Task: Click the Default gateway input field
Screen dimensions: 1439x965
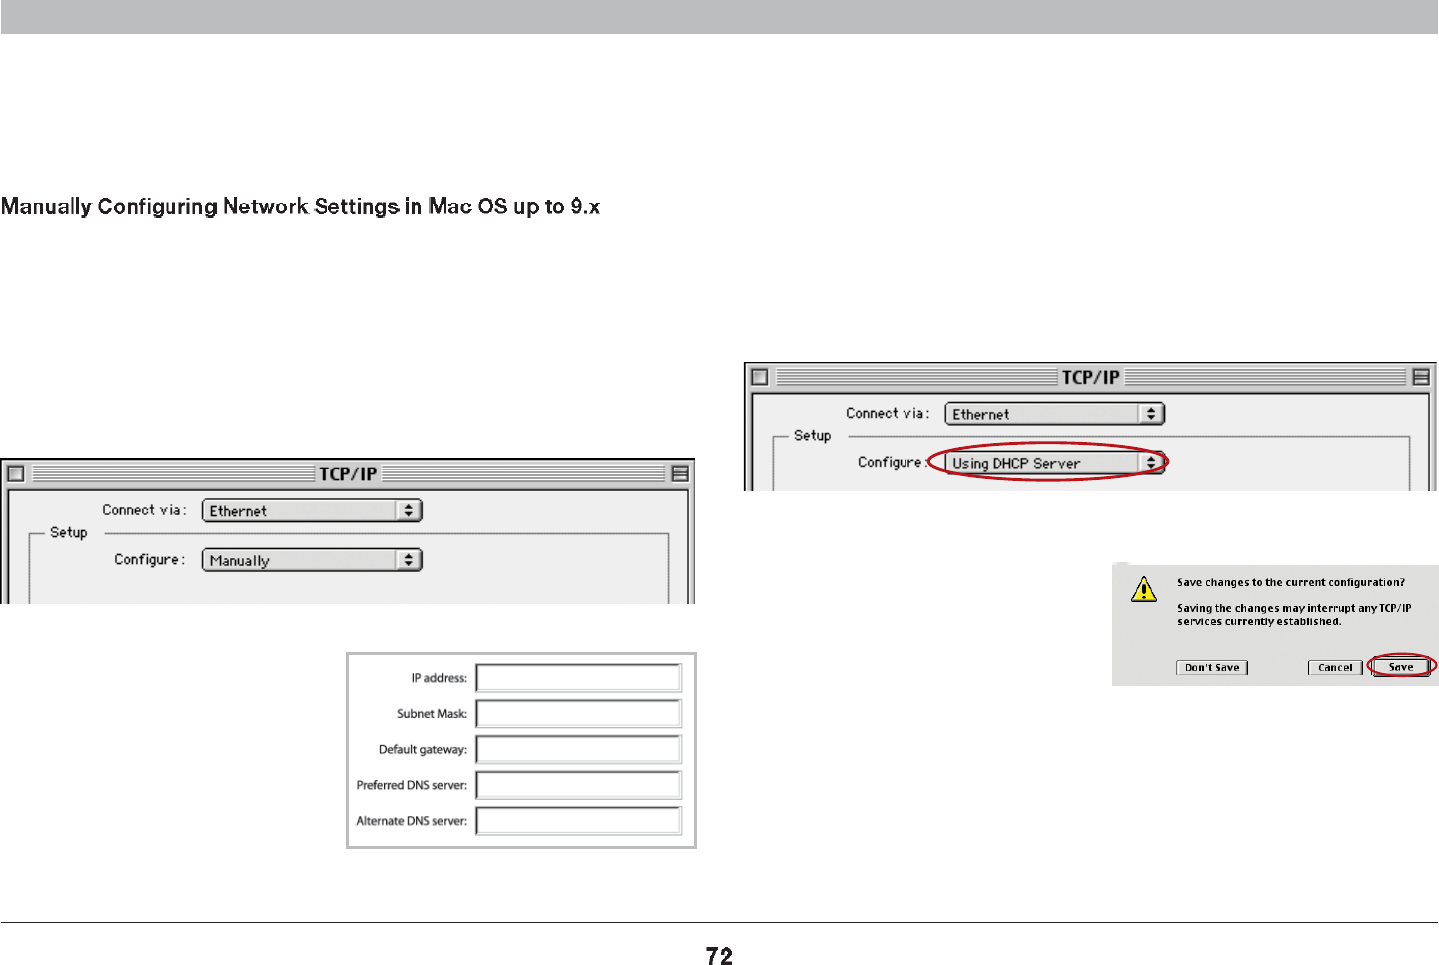Action: click(578, 749)
